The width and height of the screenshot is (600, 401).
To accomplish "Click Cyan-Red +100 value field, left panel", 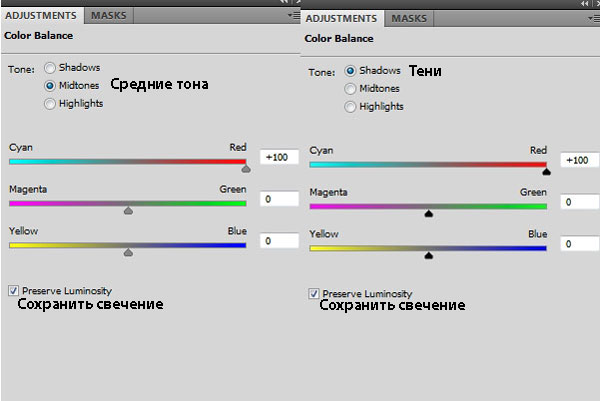I will click(279, 157).
